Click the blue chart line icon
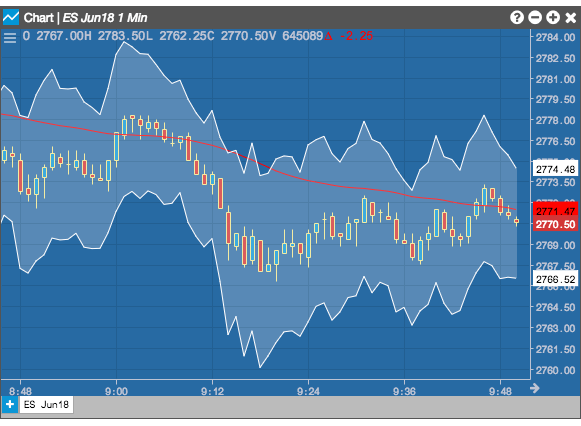The image size is (581, 426). click(11, 17)
